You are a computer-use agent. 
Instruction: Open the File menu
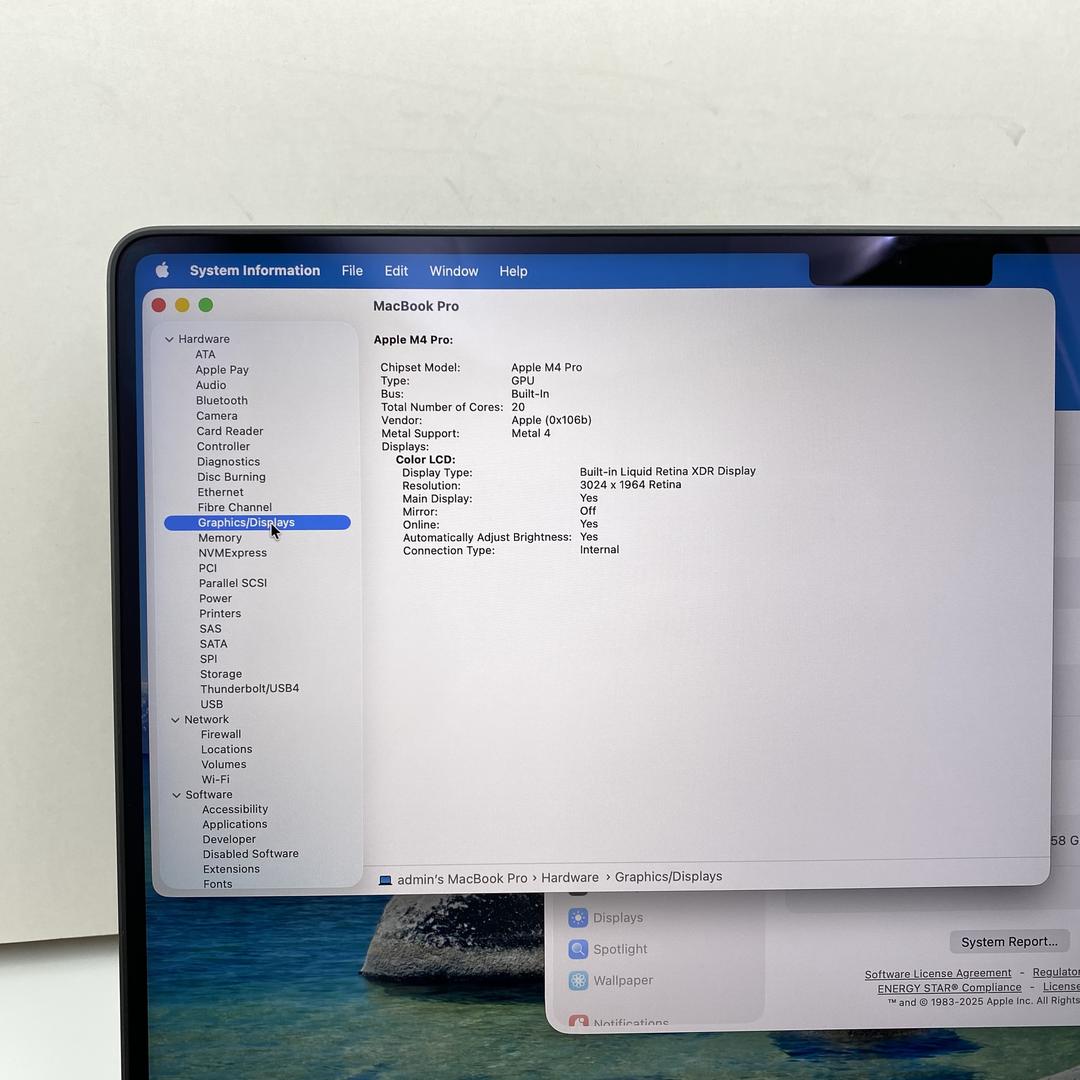(352, 271)
